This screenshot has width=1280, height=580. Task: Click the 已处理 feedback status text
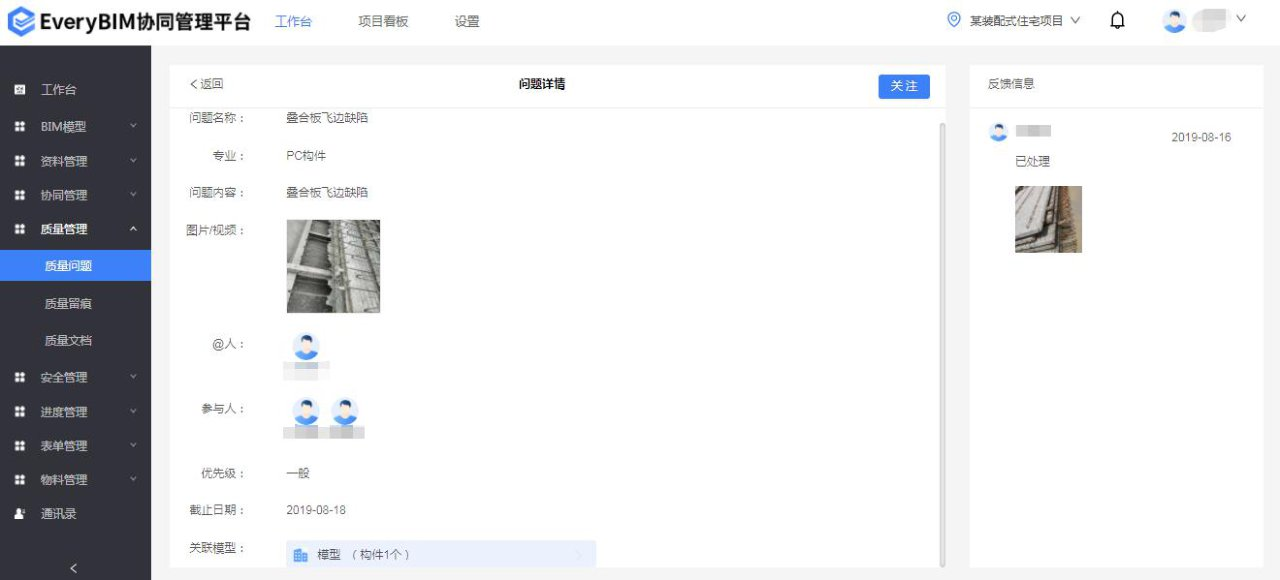pos(1032,162)
